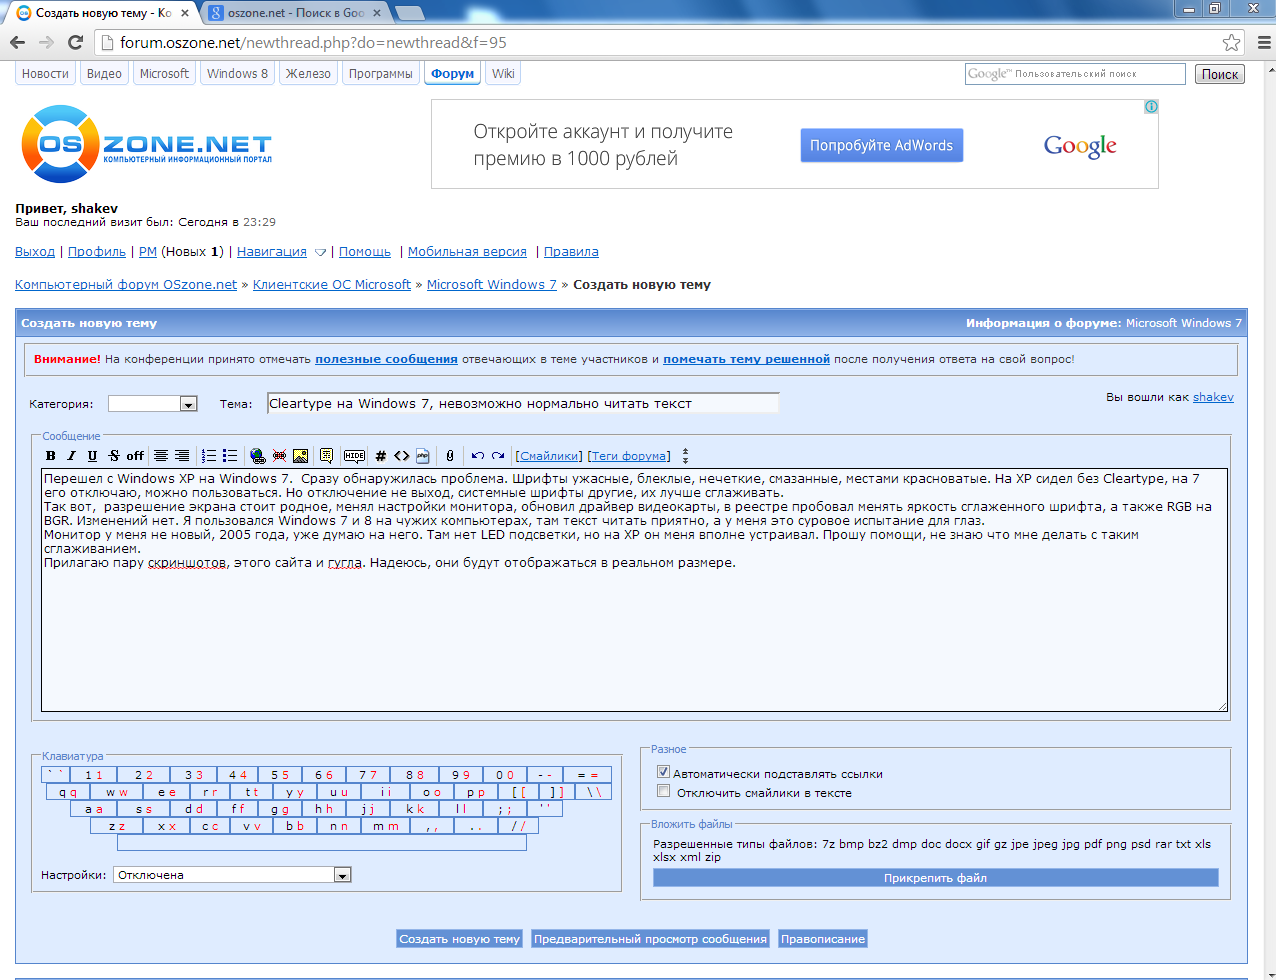Image resolution: width=1276 pixels, height=980 pixels.
Task: Click the Google custom search field
Action: [x=1075, y=74]
